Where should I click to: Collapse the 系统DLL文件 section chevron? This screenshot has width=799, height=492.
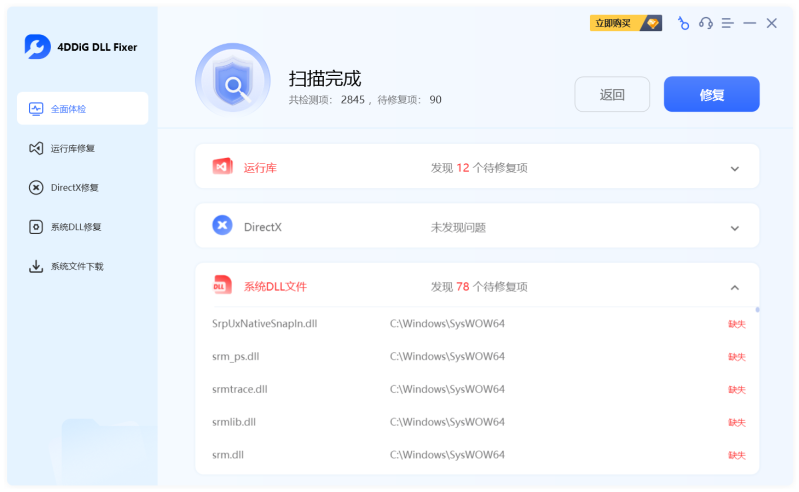coord(735,288)
